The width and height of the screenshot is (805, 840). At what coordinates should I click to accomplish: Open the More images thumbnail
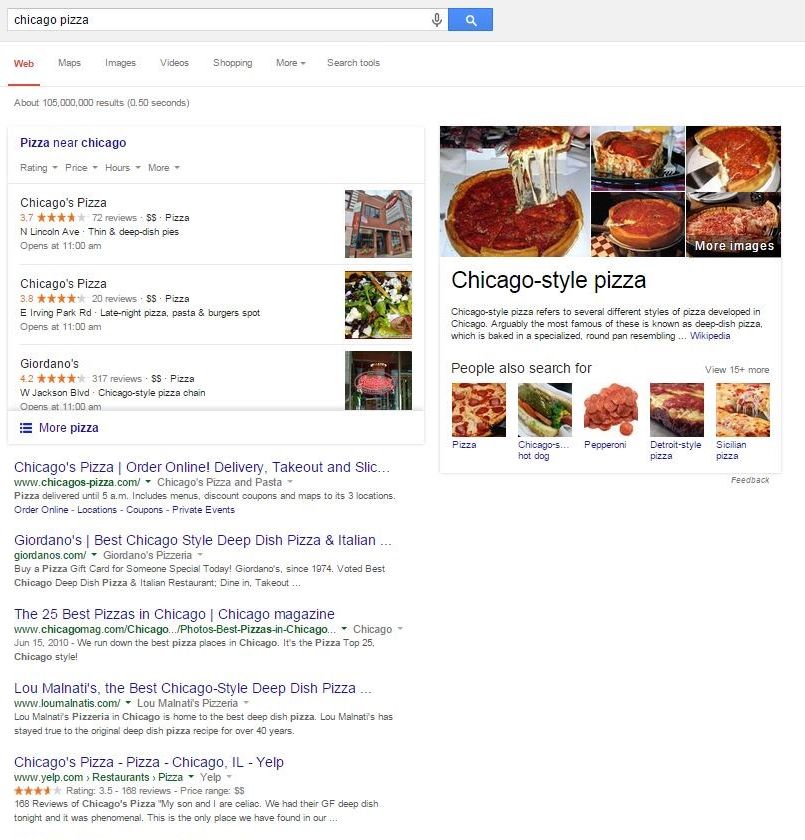[x=733, y=225]
